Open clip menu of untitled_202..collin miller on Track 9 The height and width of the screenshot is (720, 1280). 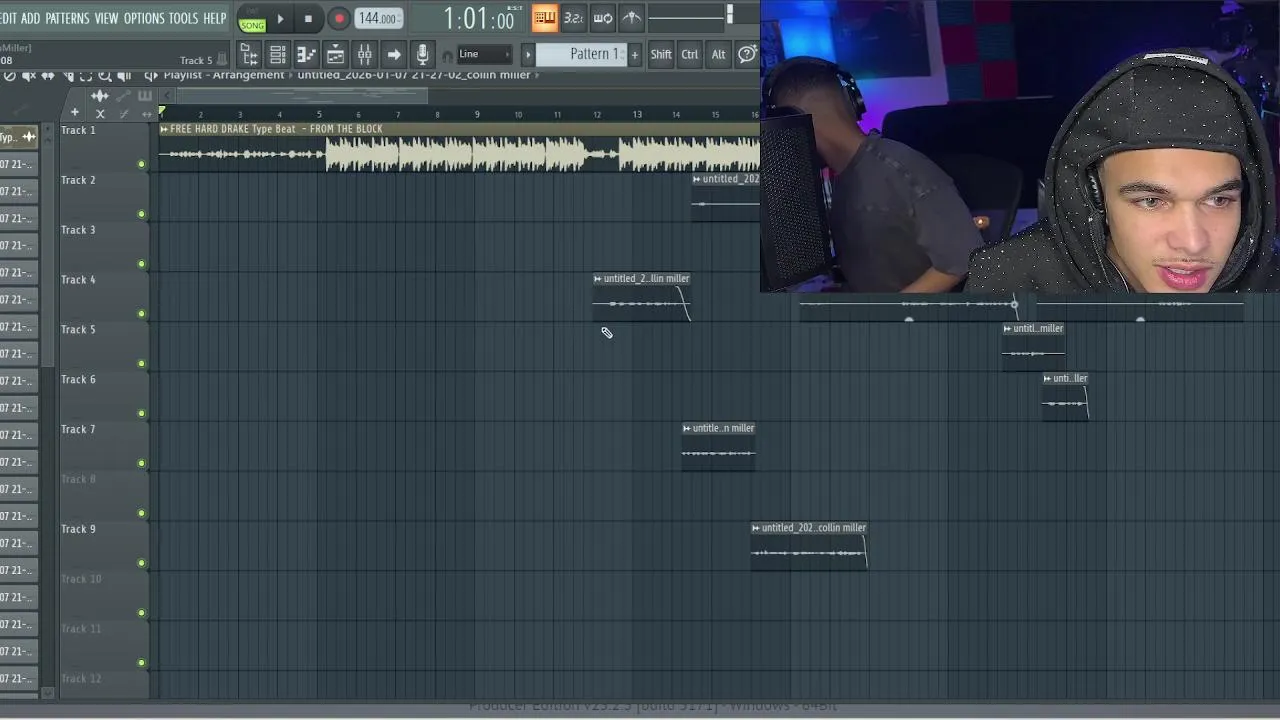pyautogui.click(x=756, y=528)
